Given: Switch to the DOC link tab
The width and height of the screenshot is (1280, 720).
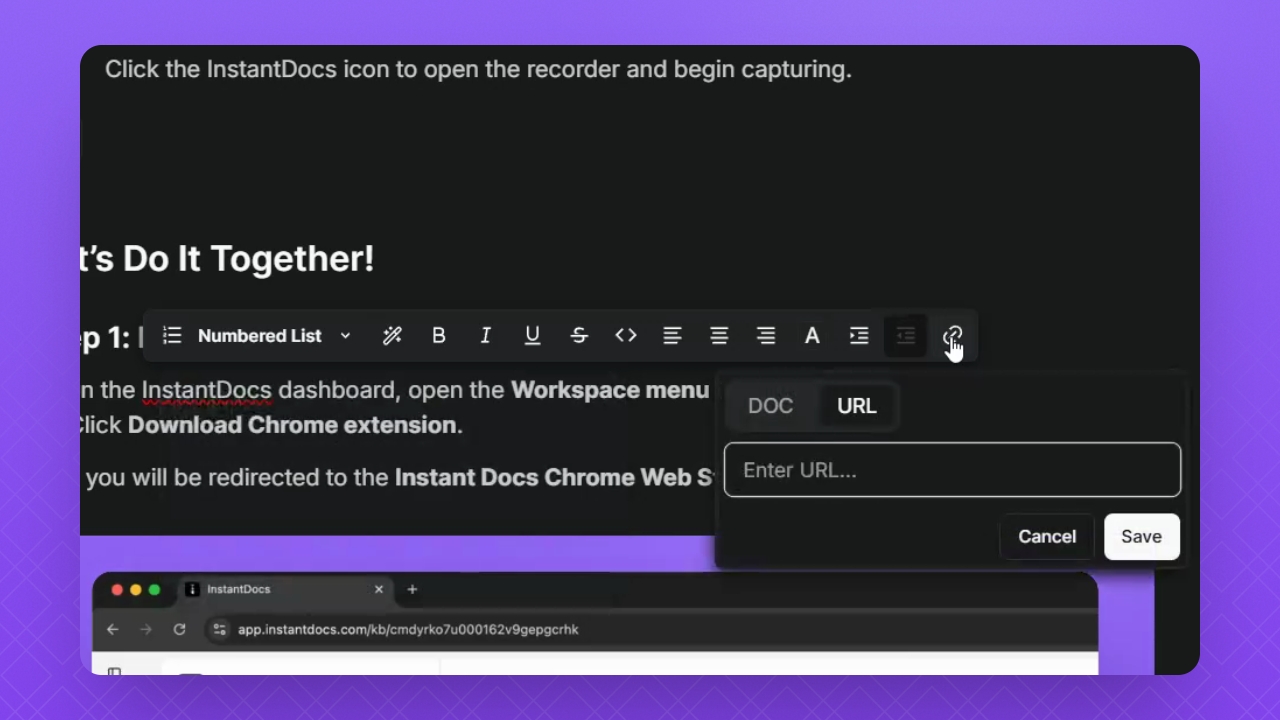Looking at the screenshot, I should click(x=770, y=406).
